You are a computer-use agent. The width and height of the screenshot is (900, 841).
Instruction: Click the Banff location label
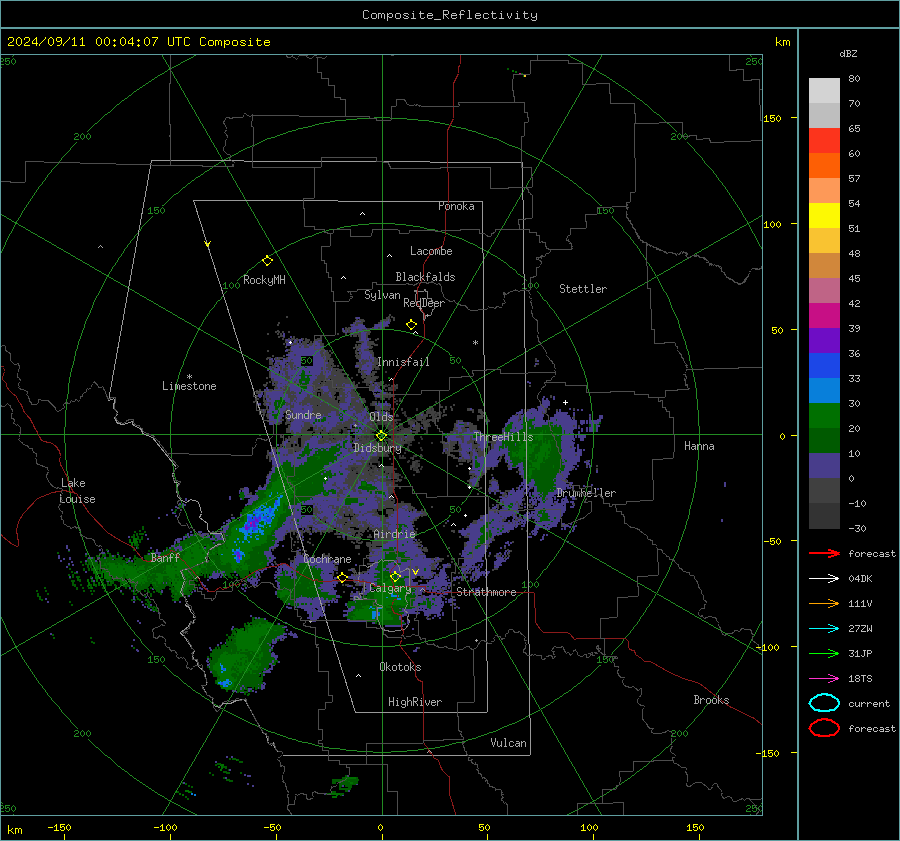pos(165,557)
